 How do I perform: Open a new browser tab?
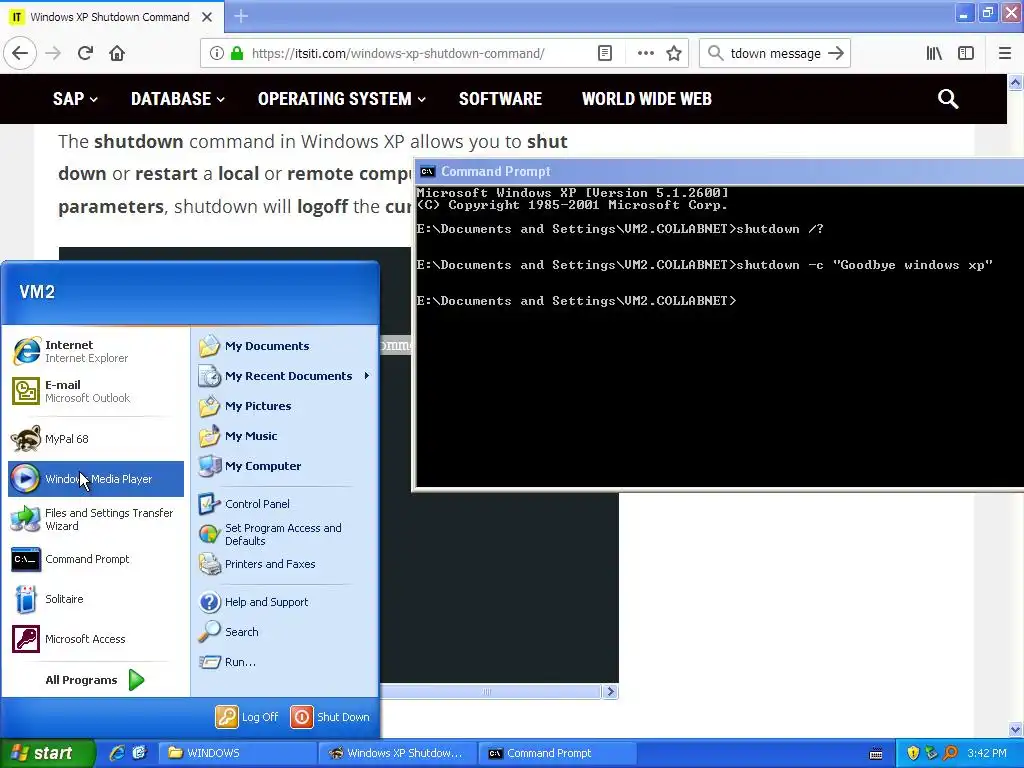point(241,16)
